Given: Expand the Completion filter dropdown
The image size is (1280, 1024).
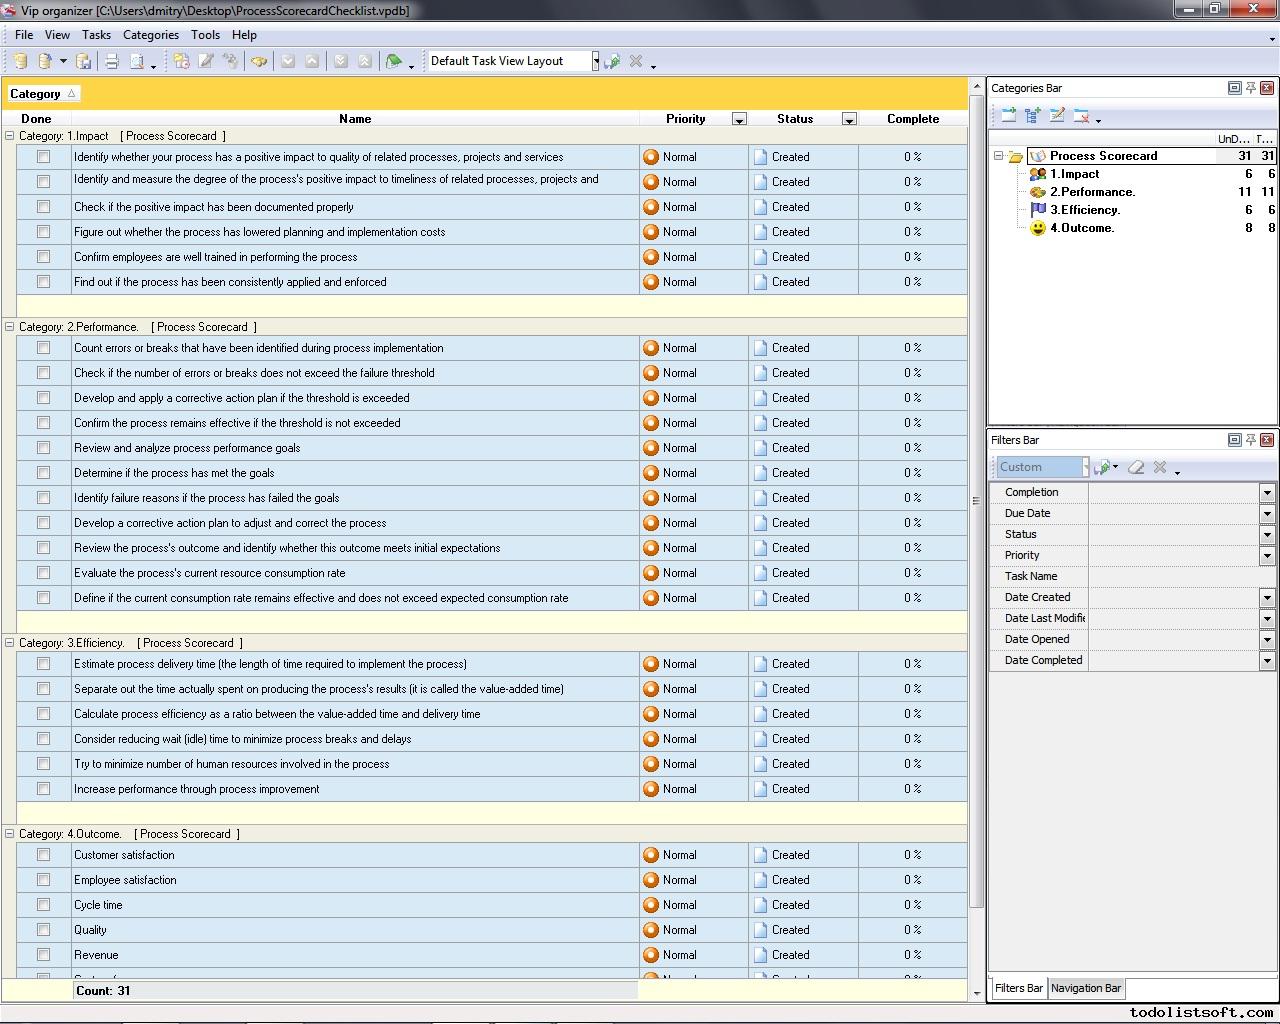Looking at the screenshot, I should tap(1267, 492).
